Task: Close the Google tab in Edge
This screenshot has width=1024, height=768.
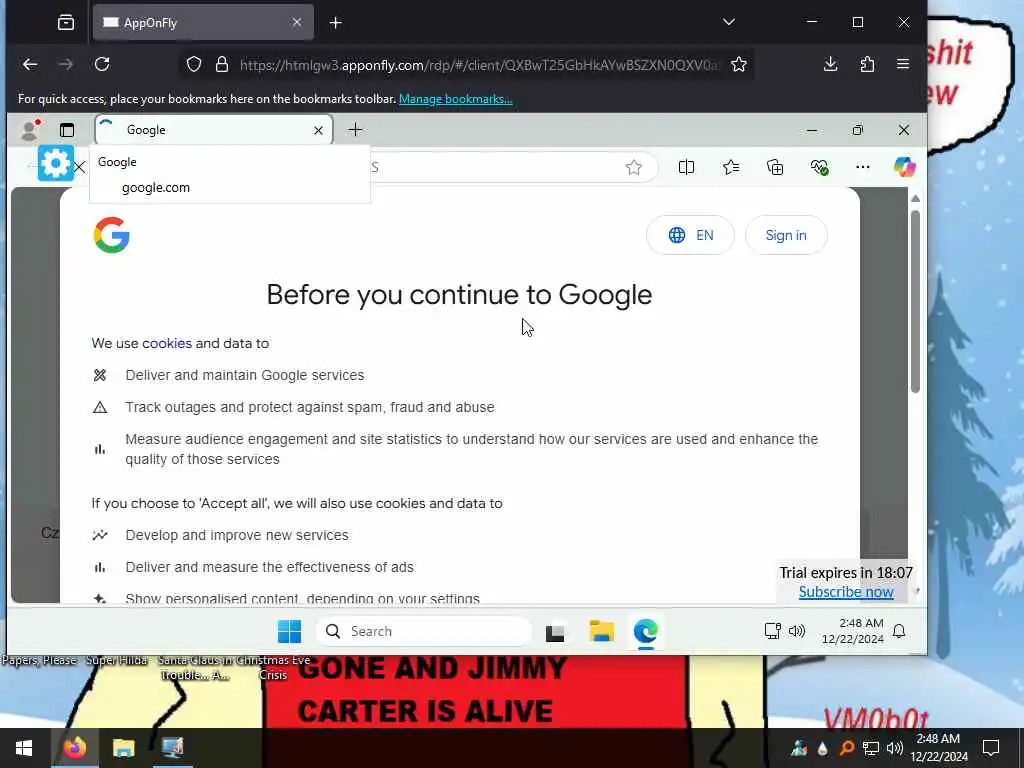Action: point(319,131)
